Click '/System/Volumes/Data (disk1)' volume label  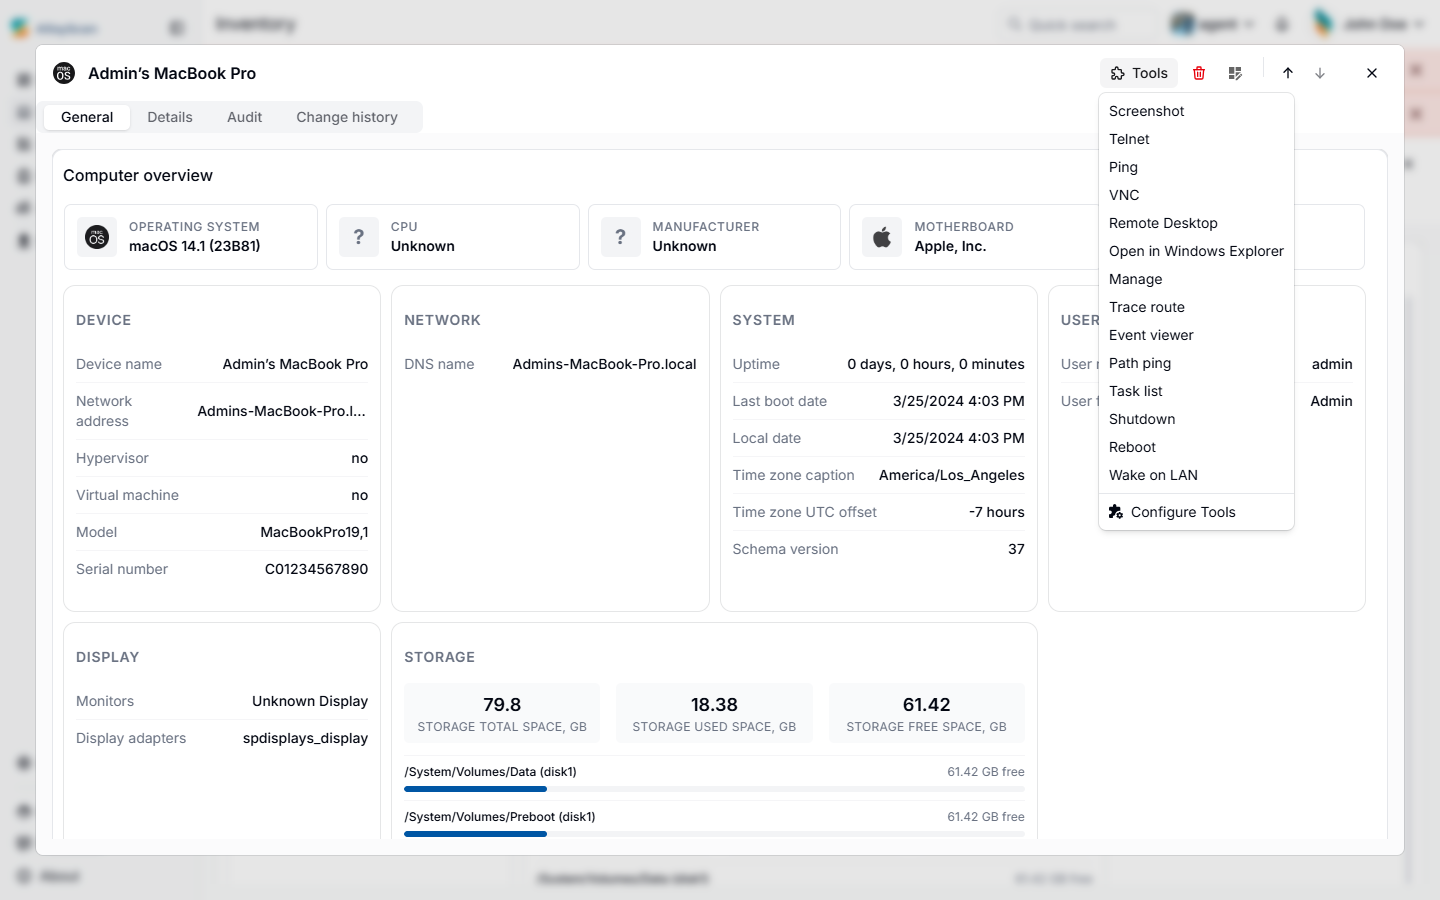click(x=490, y=772)
